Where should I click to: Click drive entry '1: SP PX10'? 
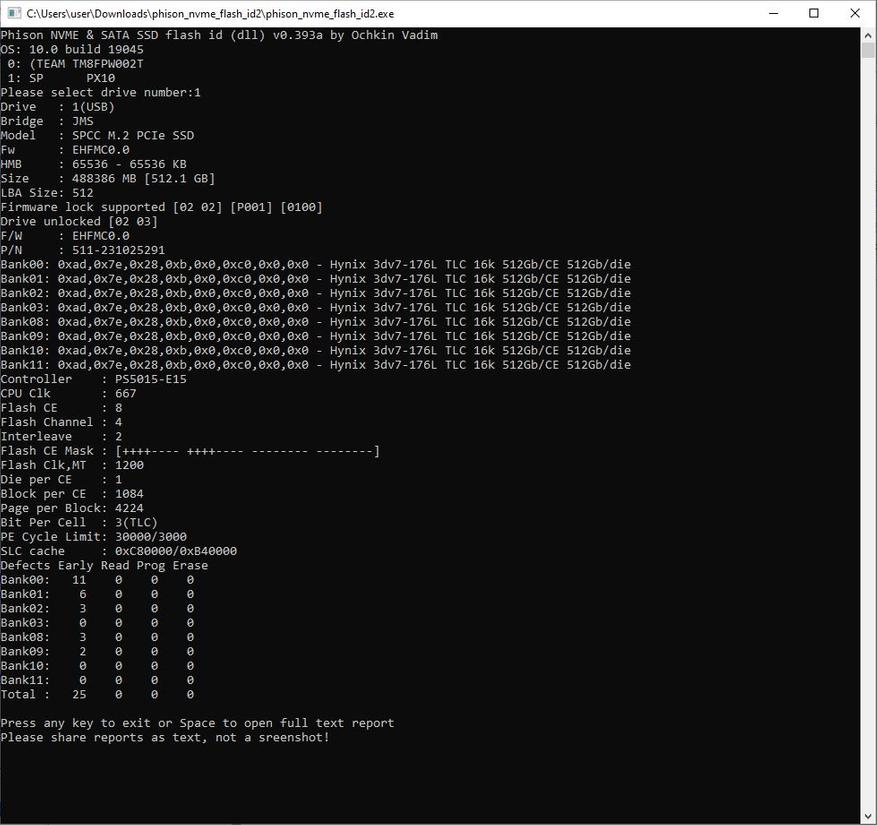click(62, 78)
